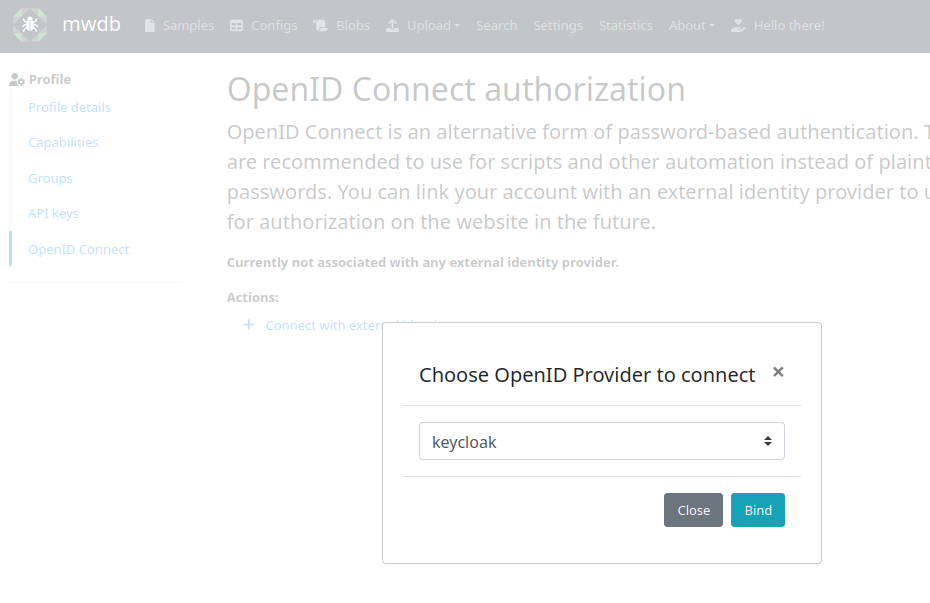
Task: Click the mwdb bug logo icon
Action: pos(30,25)
